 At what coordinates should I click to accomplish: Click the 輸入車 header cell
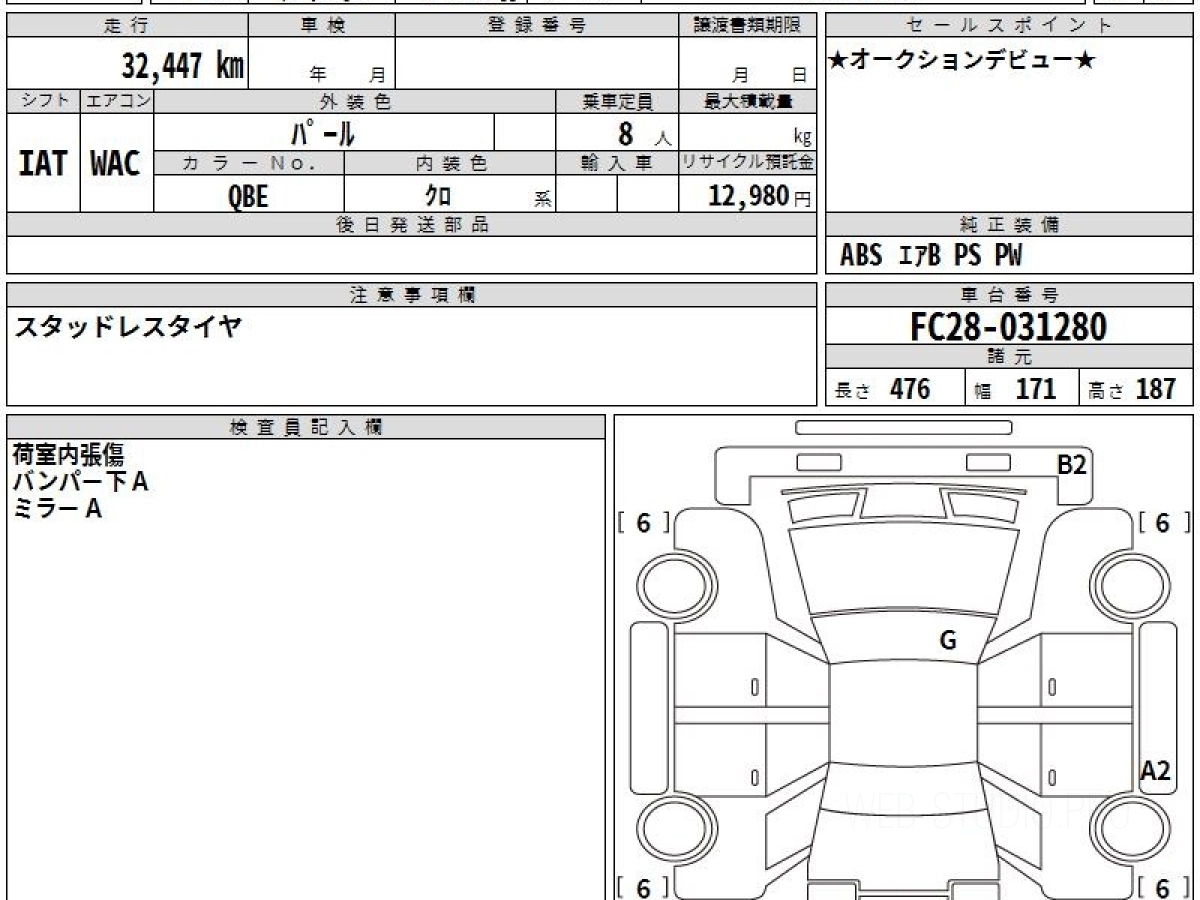(x=617, y=163)
